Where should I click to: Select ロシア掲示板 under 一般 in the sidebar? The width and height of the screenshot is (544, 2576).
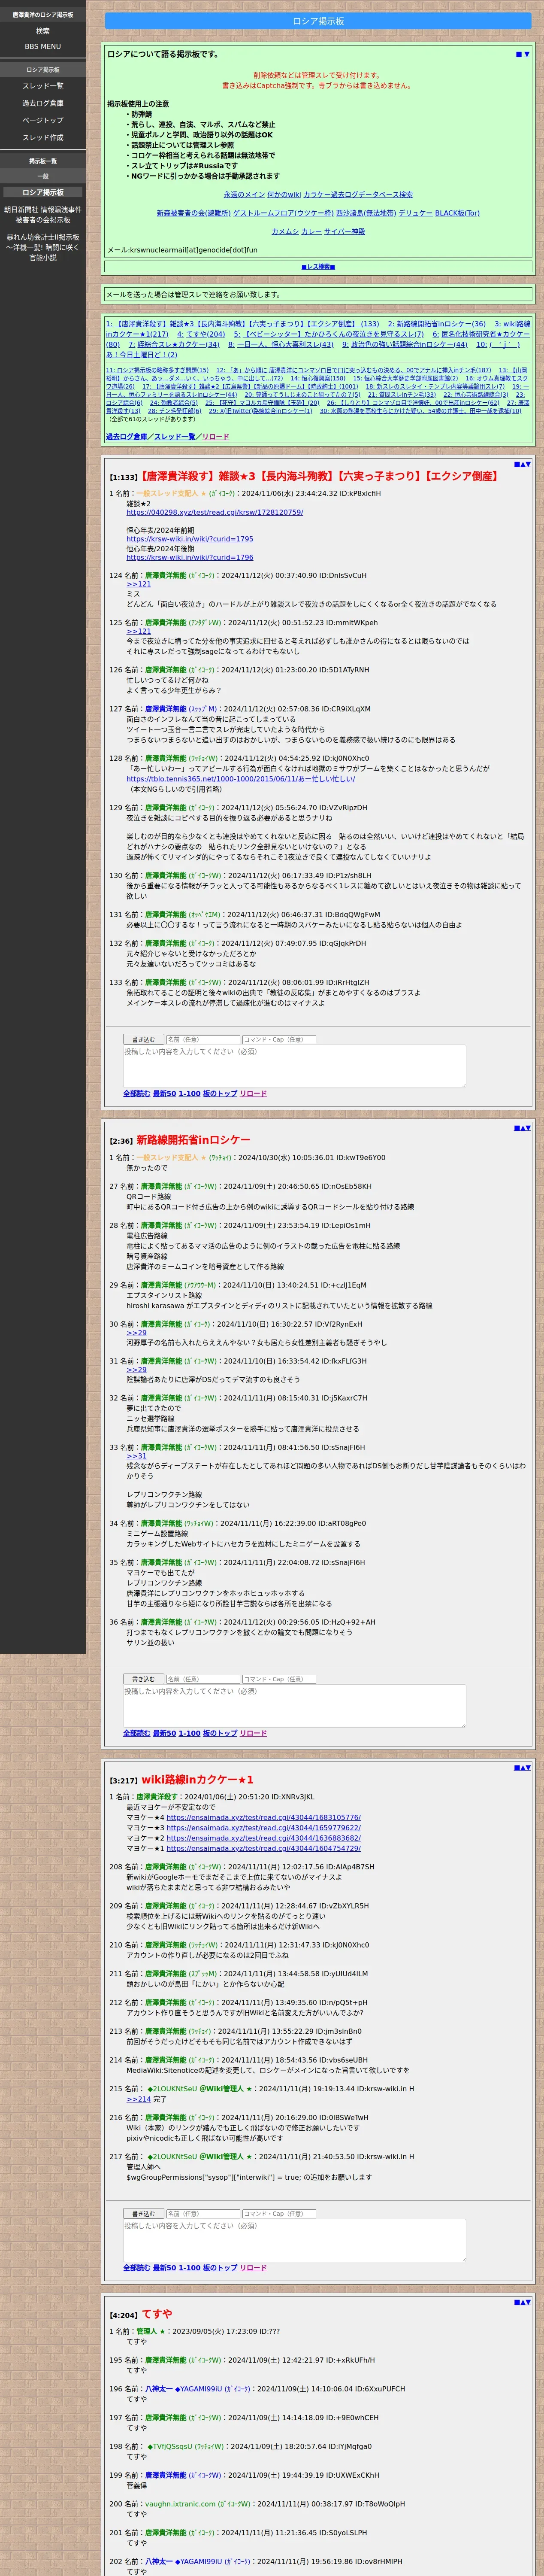43,192
